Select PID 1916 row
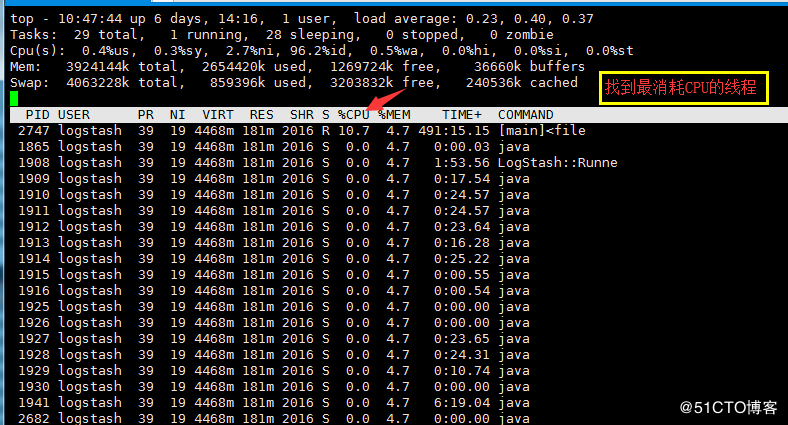Screen dimensions: 788x425 click(x=274, y=291)
